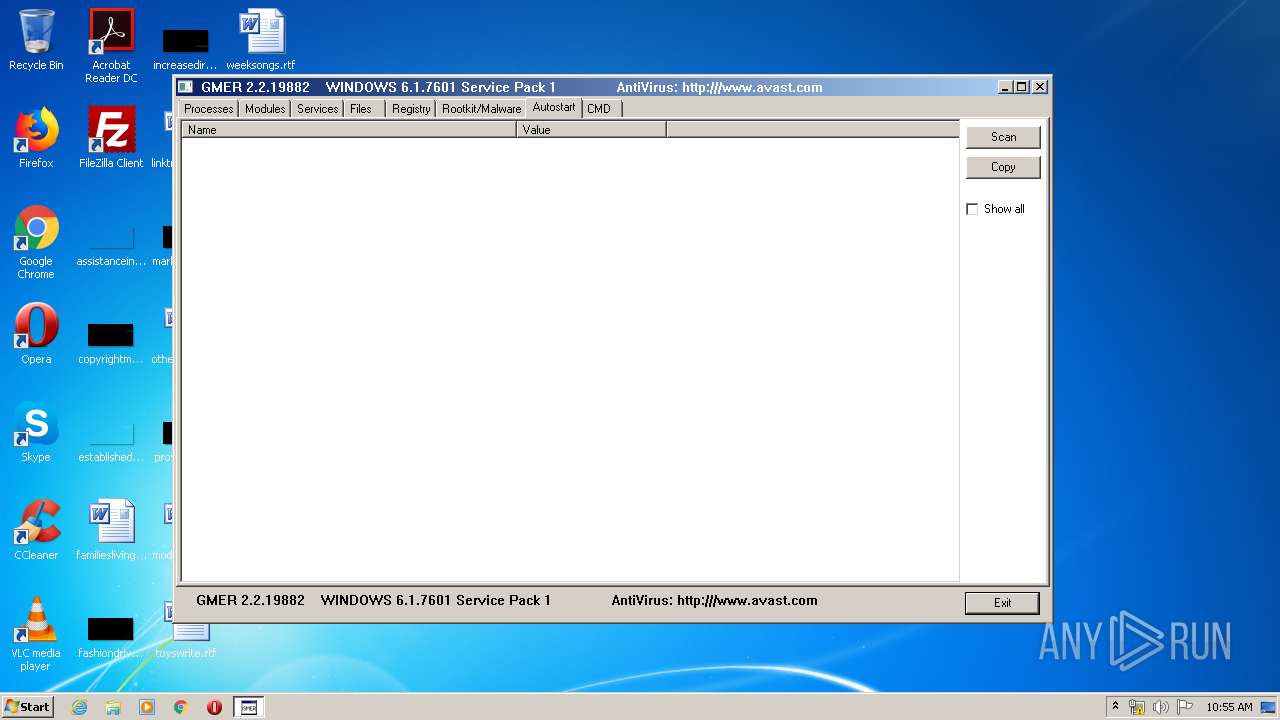
Task: Launch Acrobat Reader DC shortcut
Action: pyautogui.click(x=111, y=46)
